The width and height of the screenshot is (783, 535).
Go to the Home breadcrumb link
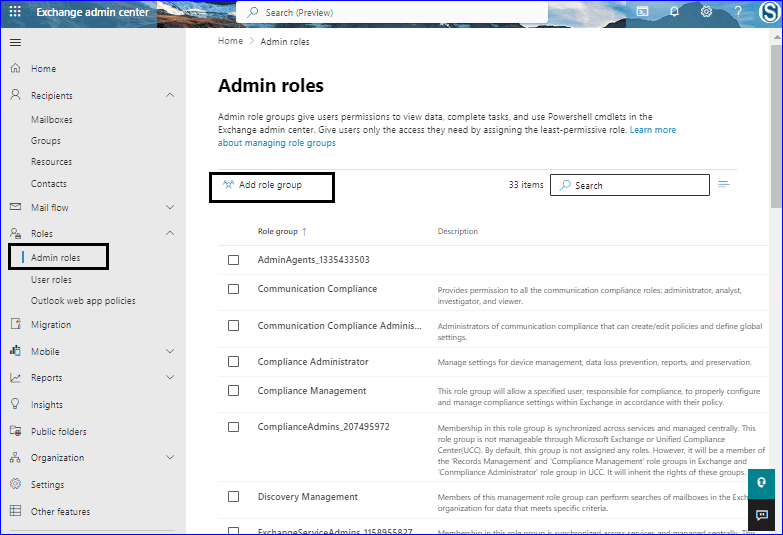point(230,41)
